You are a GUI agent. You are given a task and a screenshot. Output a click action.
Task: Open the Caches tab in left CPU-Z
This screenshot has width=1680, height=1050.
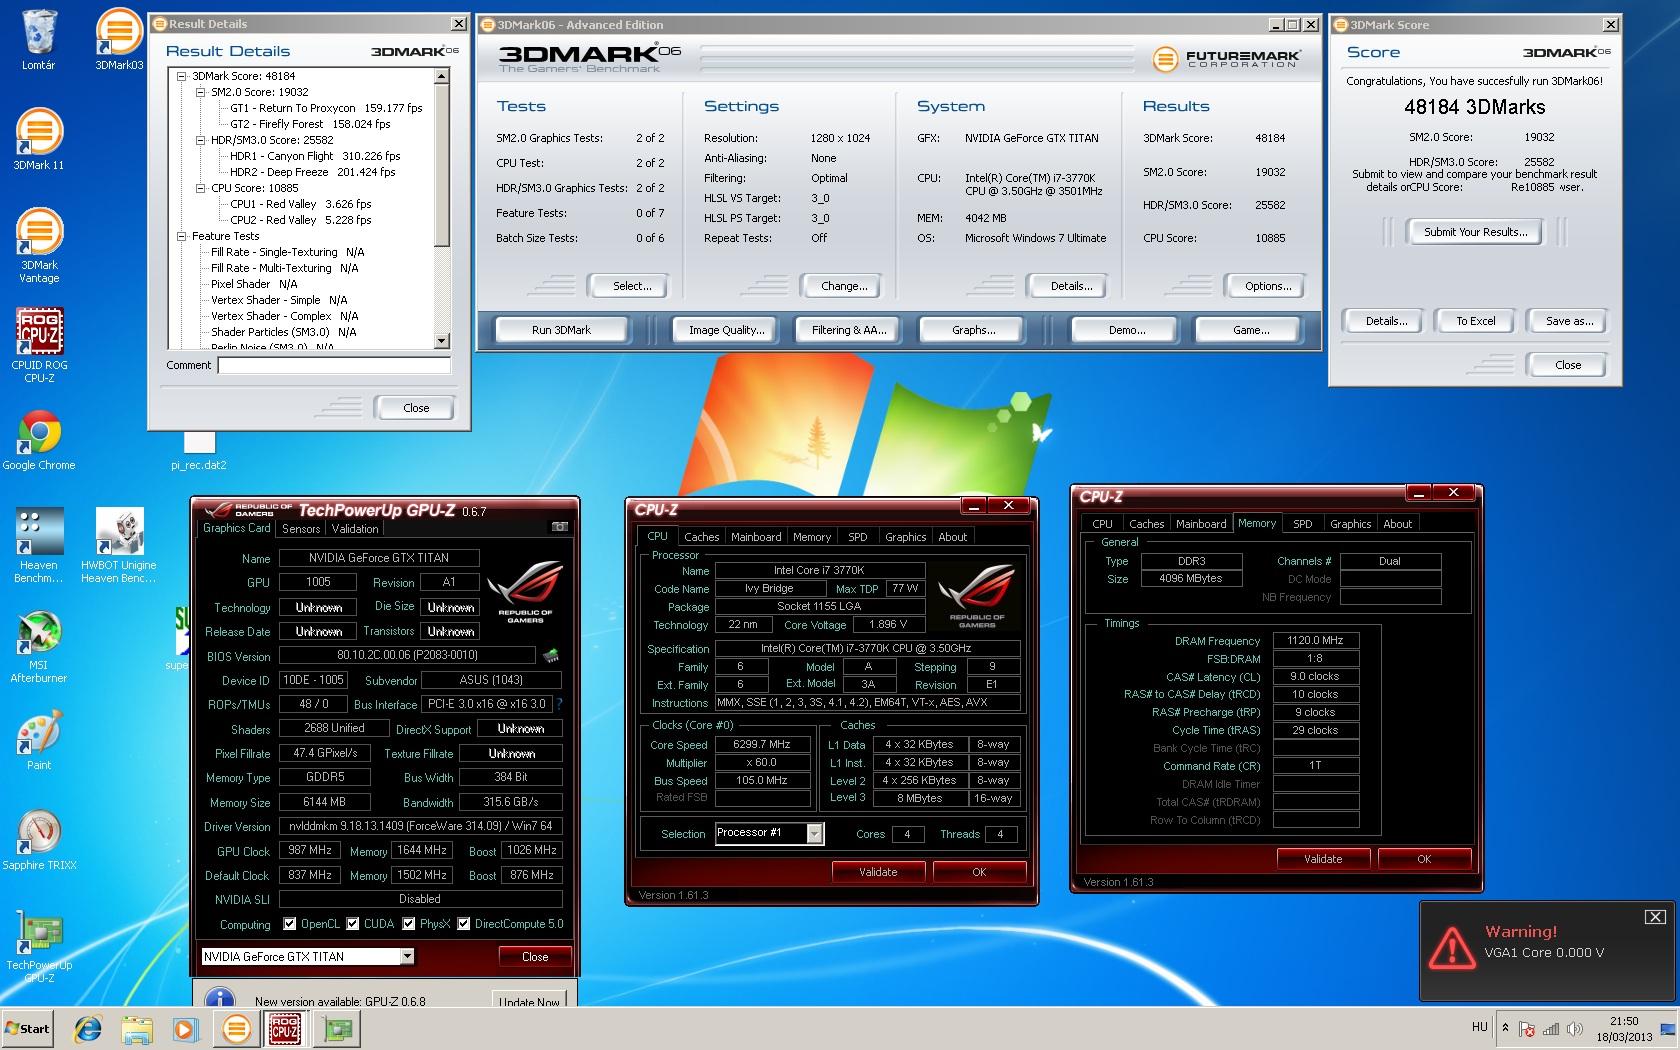pos(701,537)
